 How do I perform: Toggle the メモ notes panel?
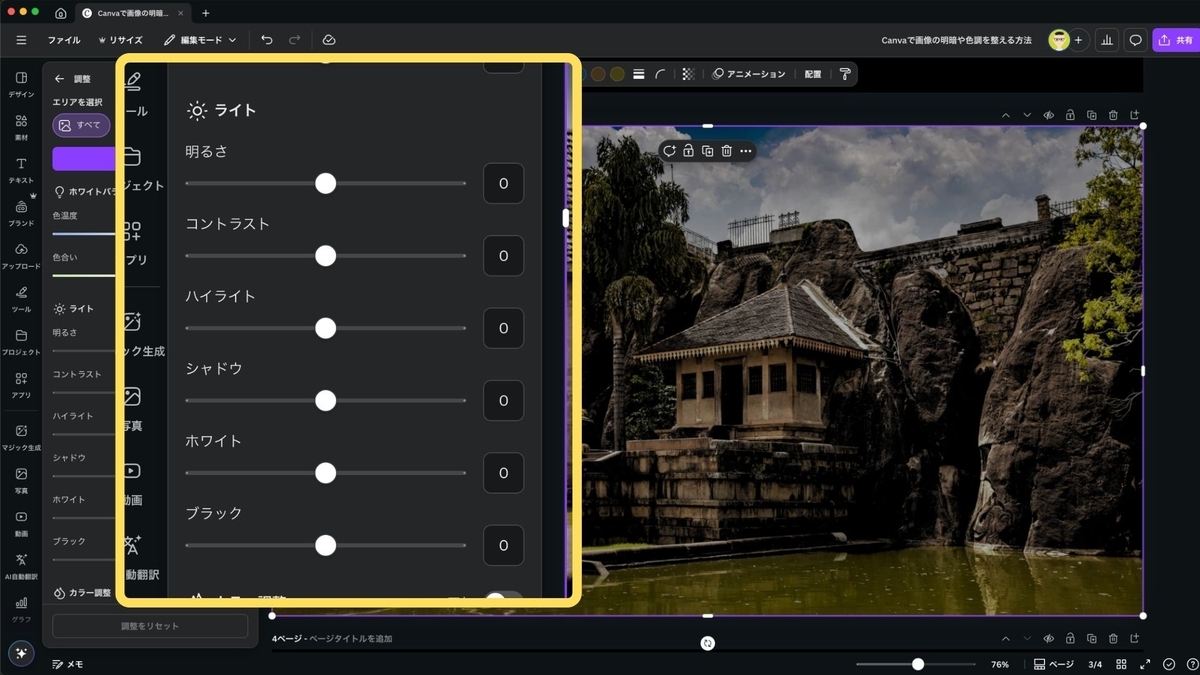tap(68, 664)
